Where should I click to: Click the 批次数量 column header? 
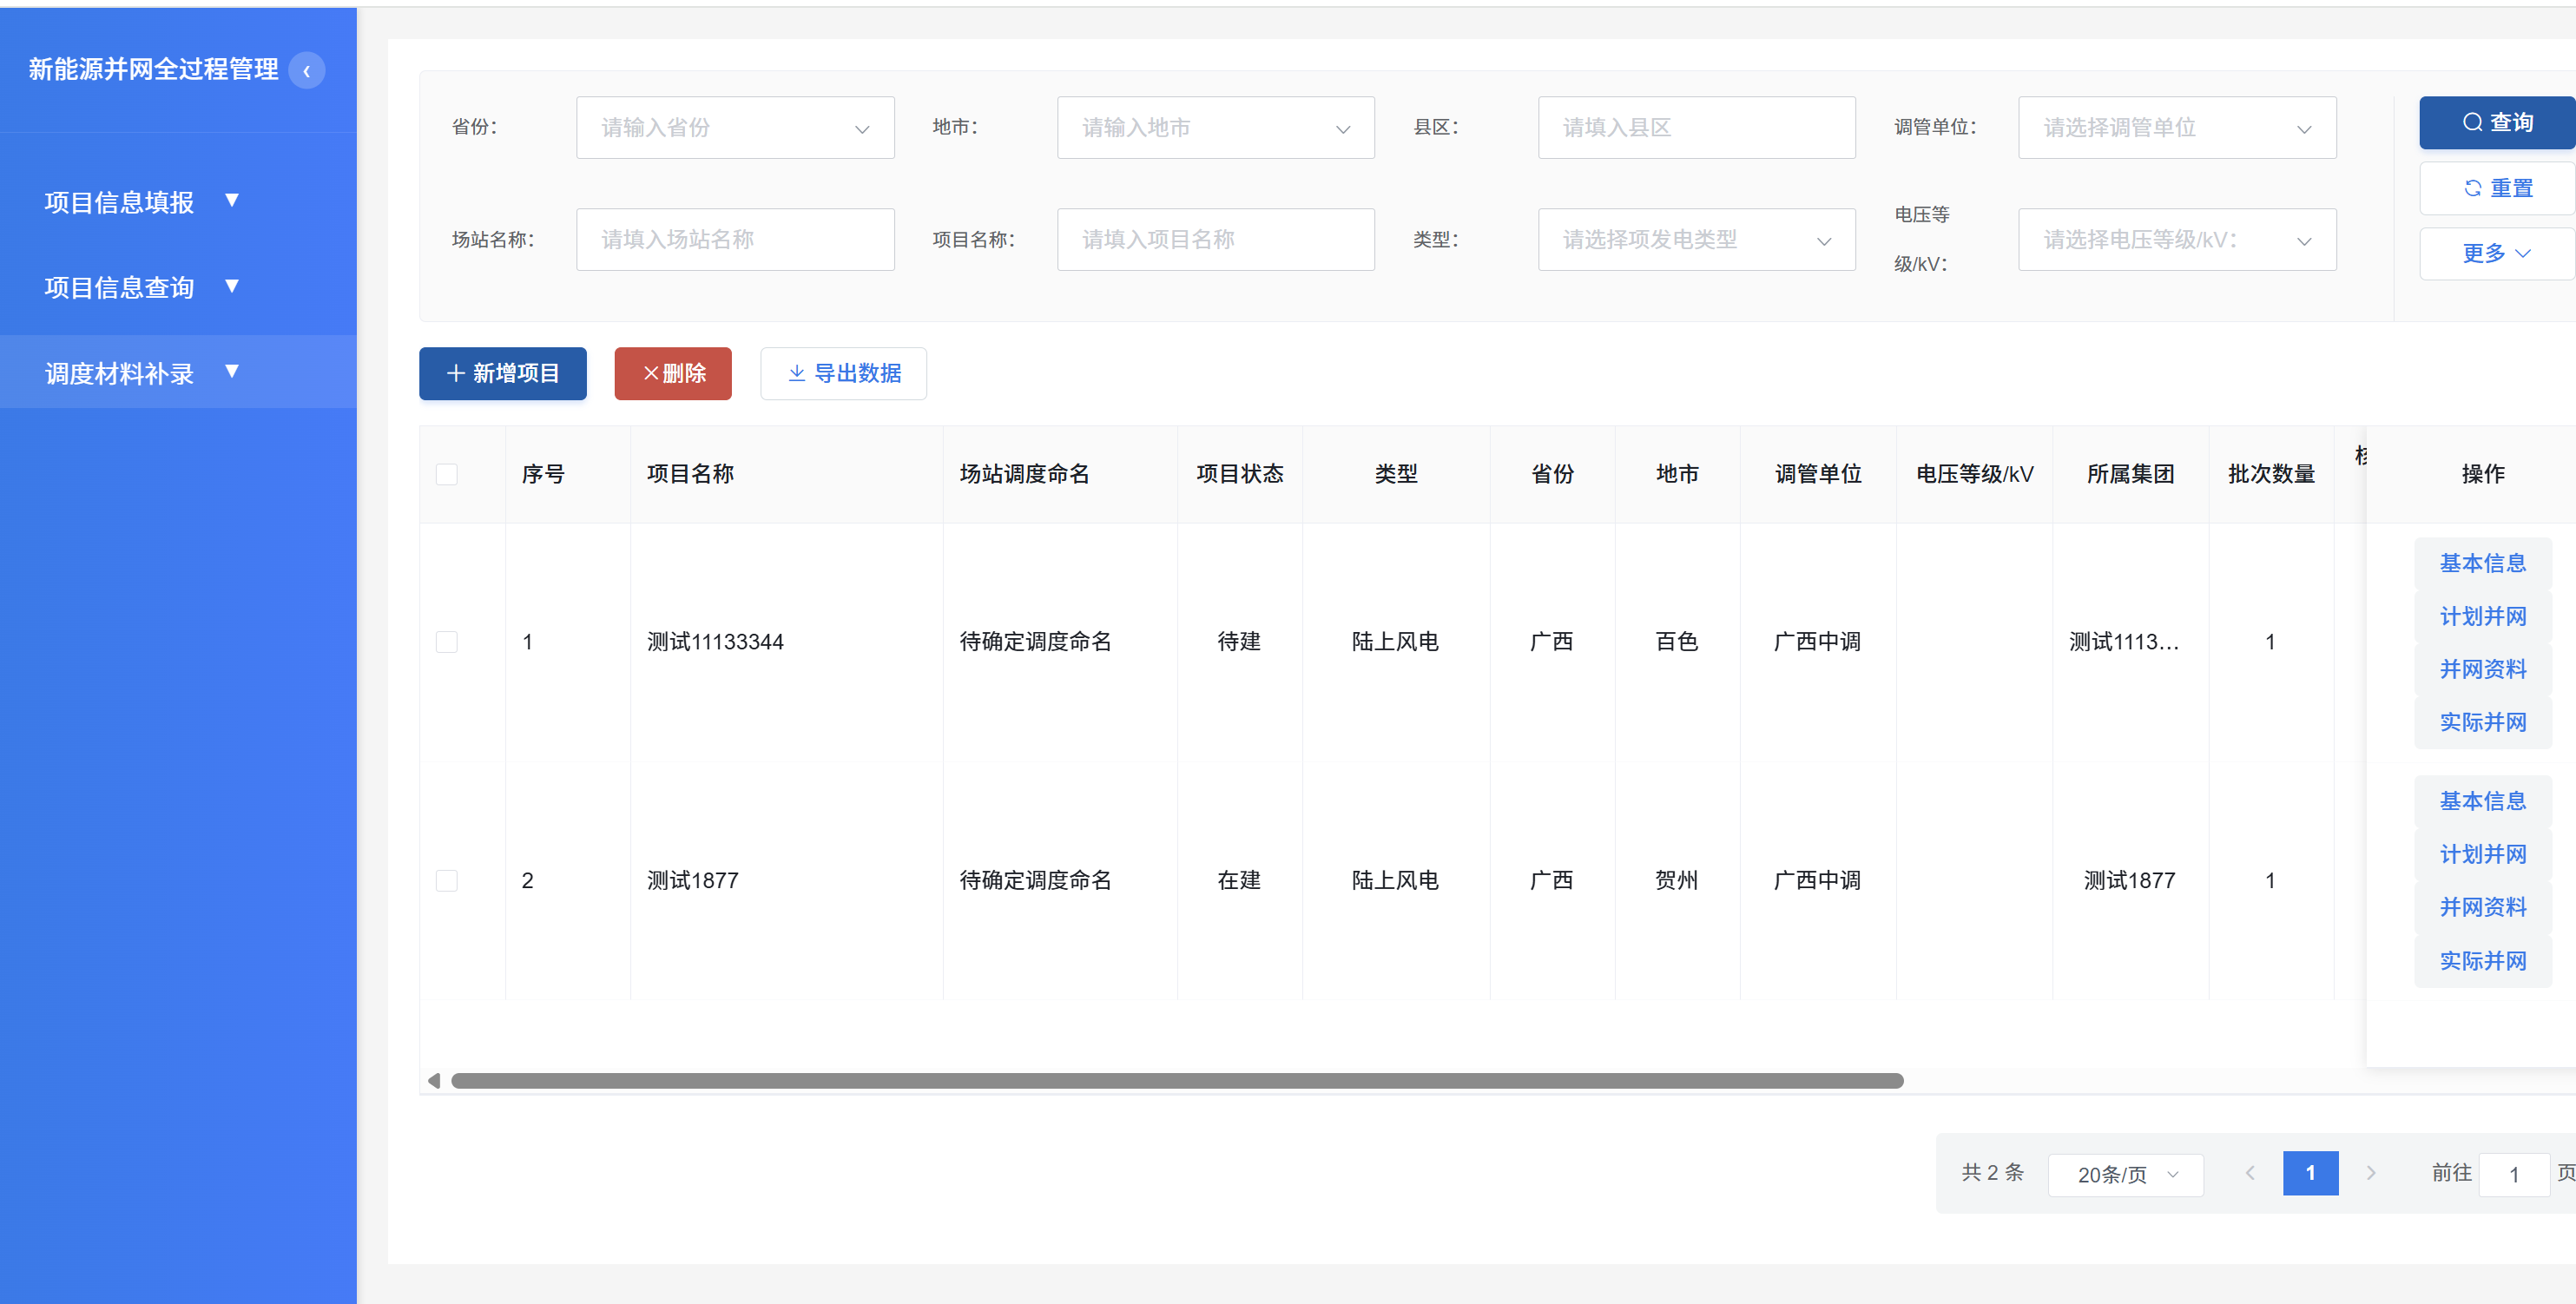point(2271,474)
